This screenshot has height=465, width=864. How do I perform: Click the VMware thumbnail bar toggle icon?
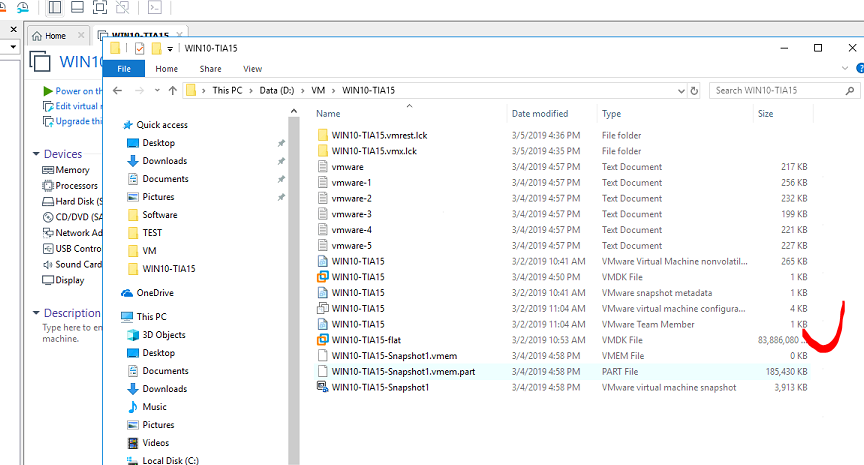coord(78,7)
